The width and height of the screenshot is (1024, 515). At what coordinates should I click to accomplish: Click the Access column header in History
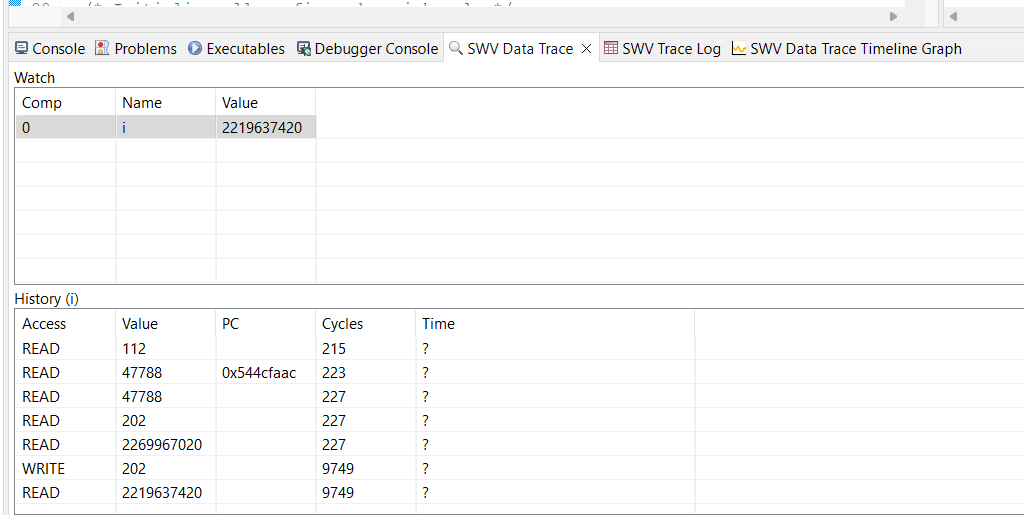(44, 324)
